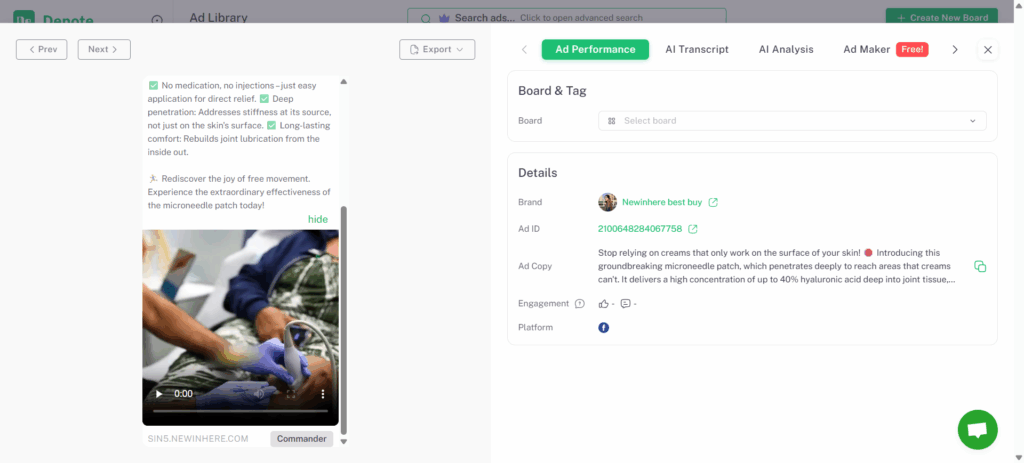Play the ad video

point(159,394)
